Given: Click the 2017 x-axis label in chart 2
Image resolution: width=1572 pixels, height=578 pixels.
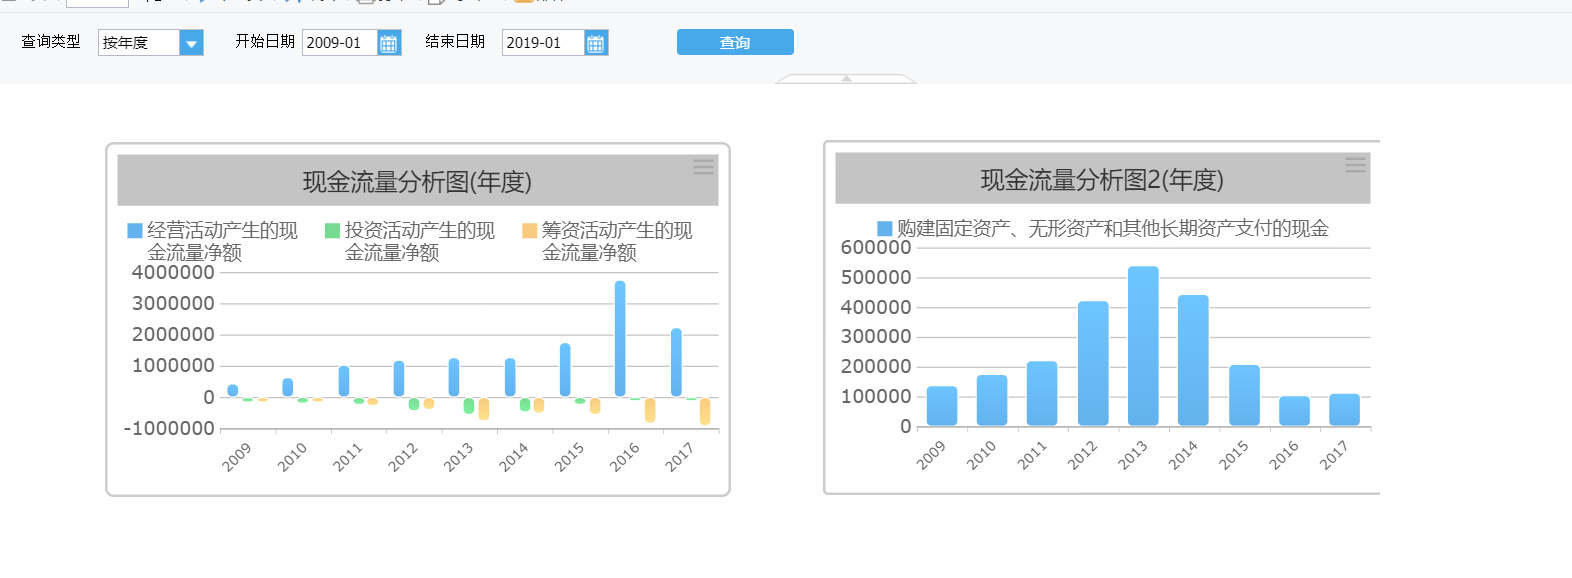Looking at the screenshot, I should 1333,455.
